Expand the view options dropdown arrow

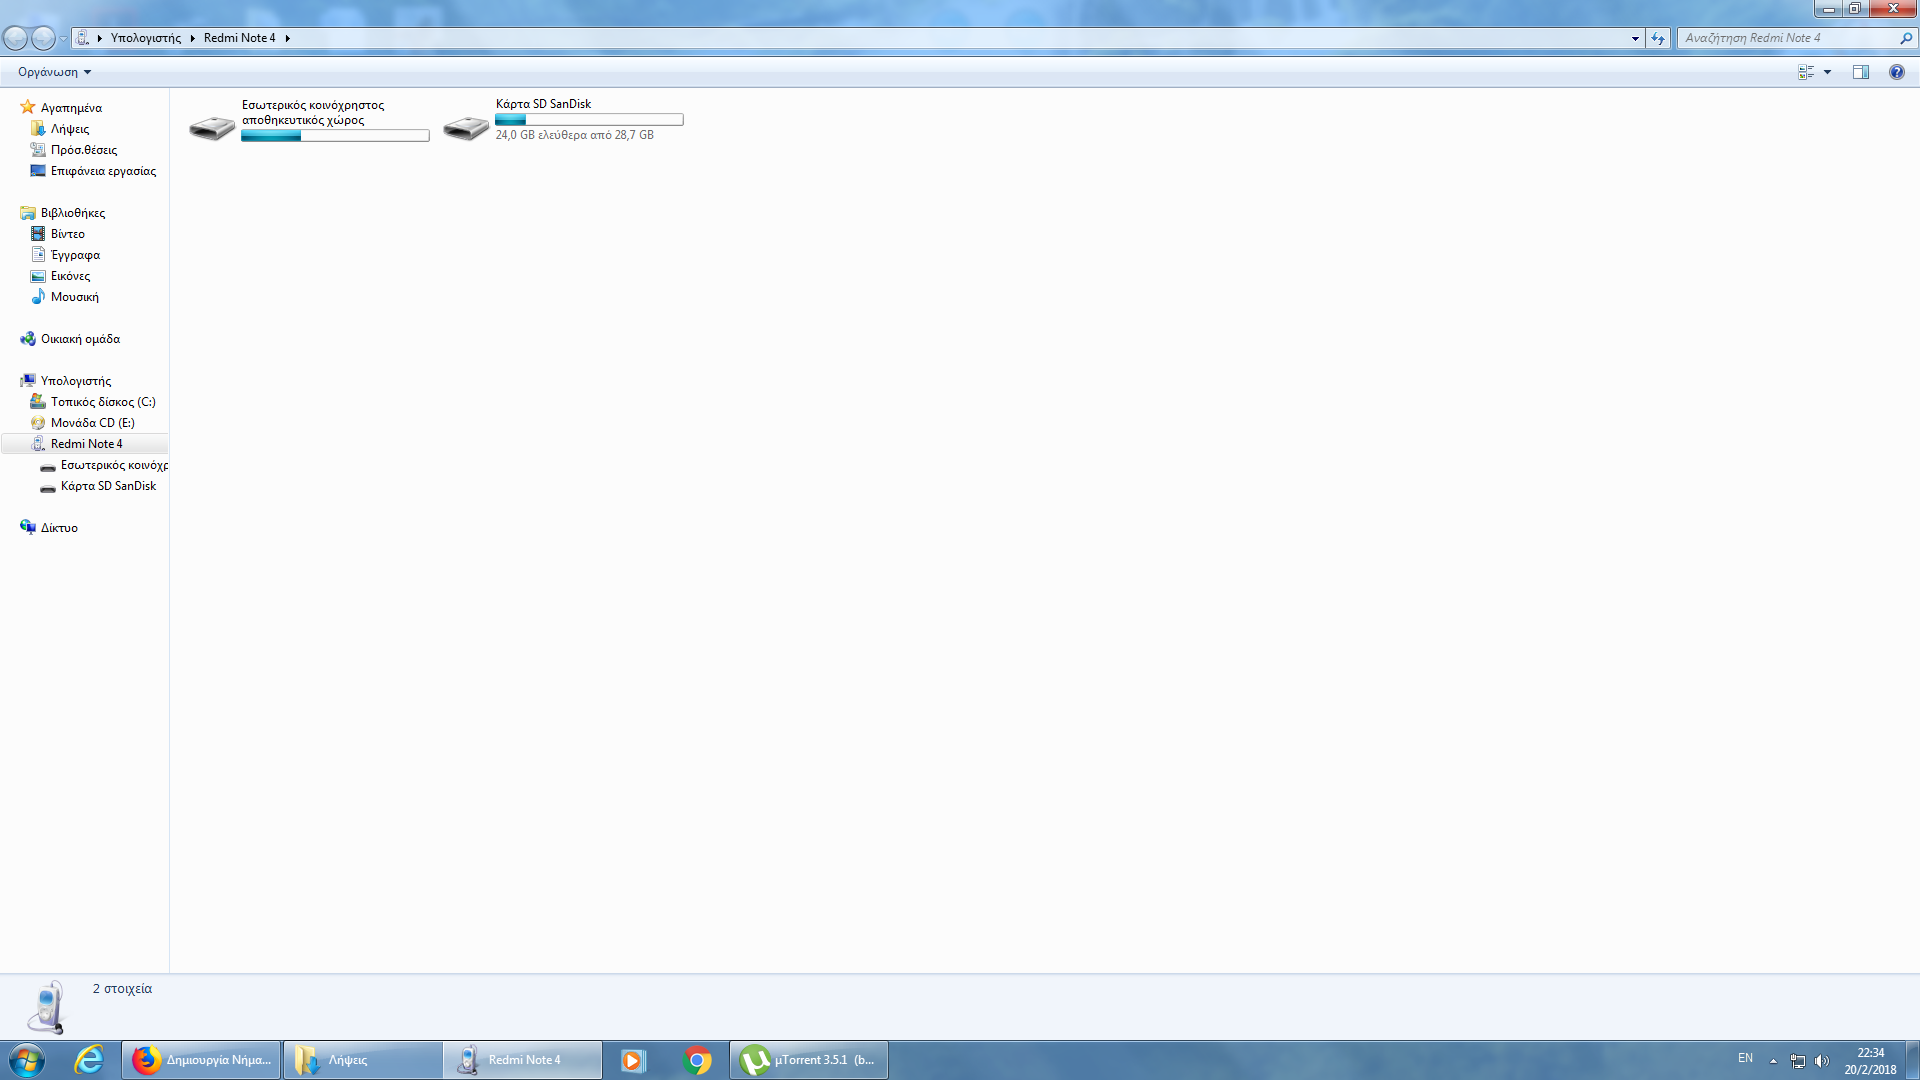pyautogui.click(x=1827, y=72)
